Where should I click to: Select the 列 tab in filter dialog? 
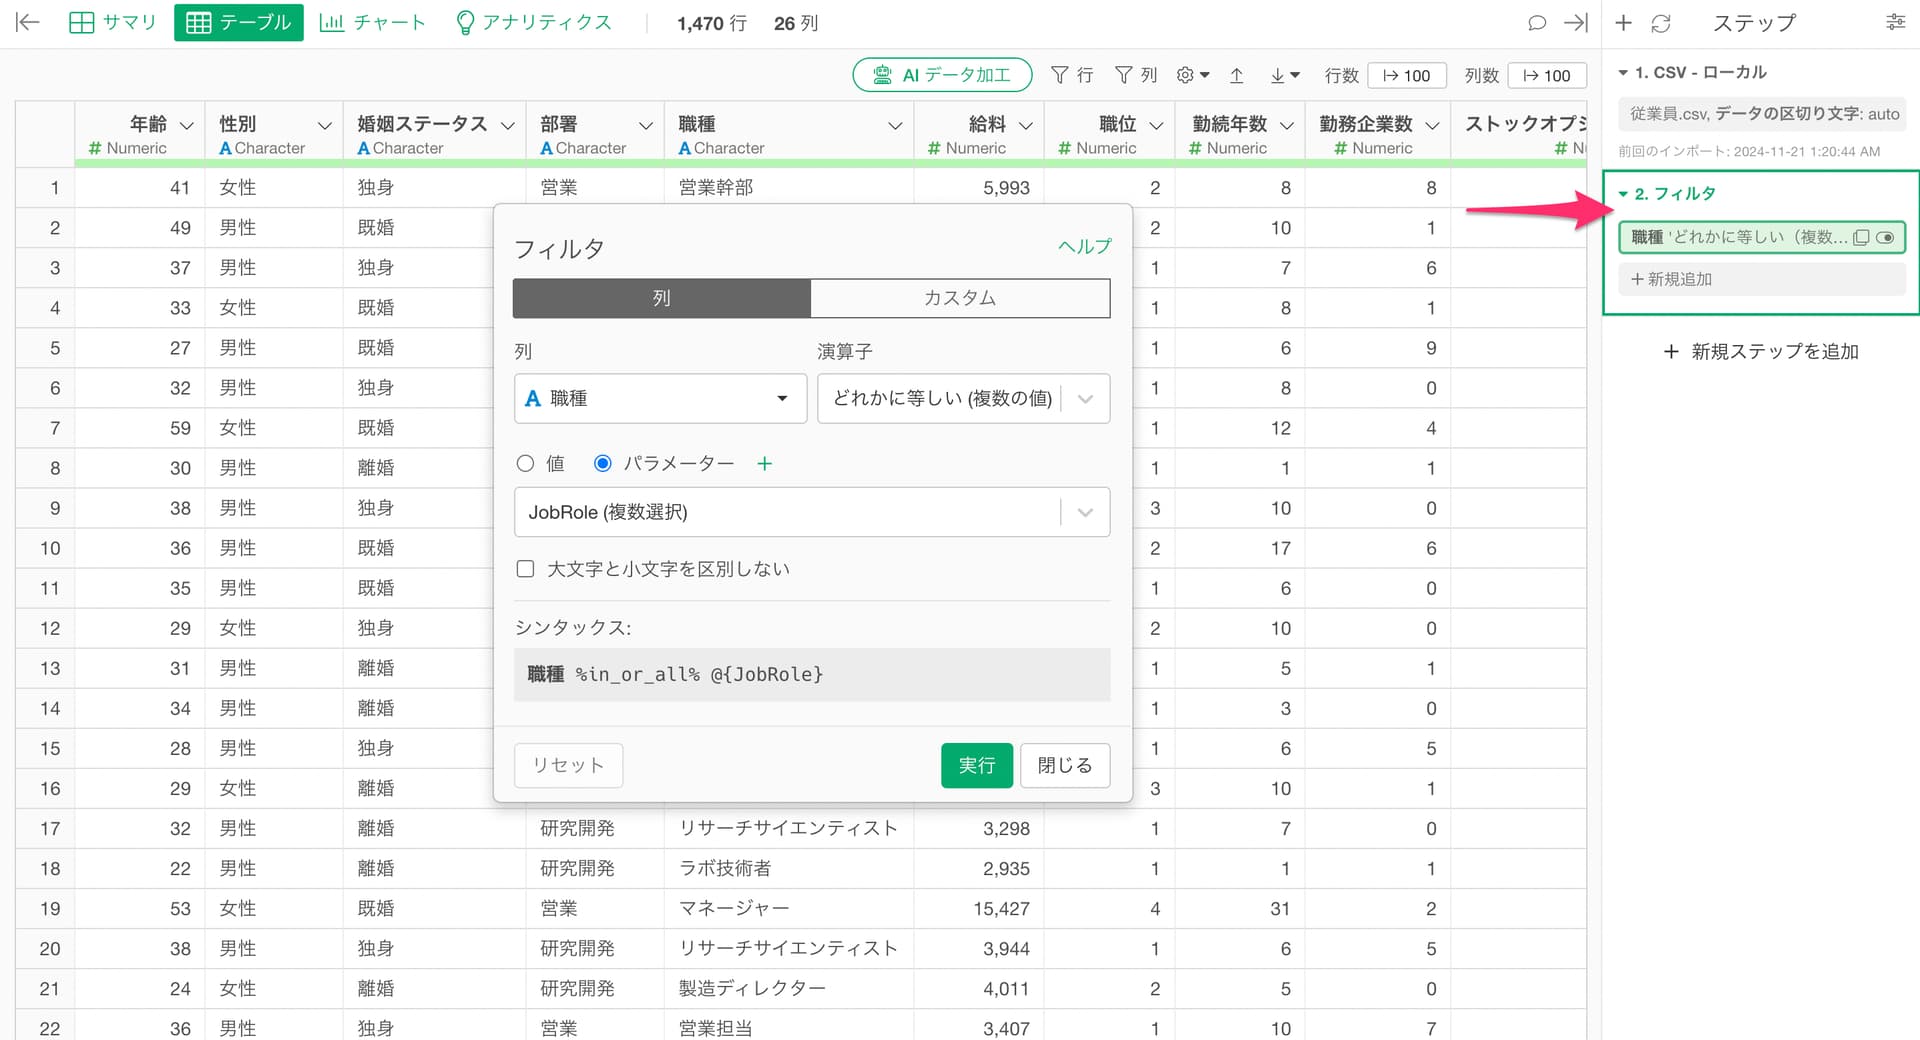tap(661, 298)
